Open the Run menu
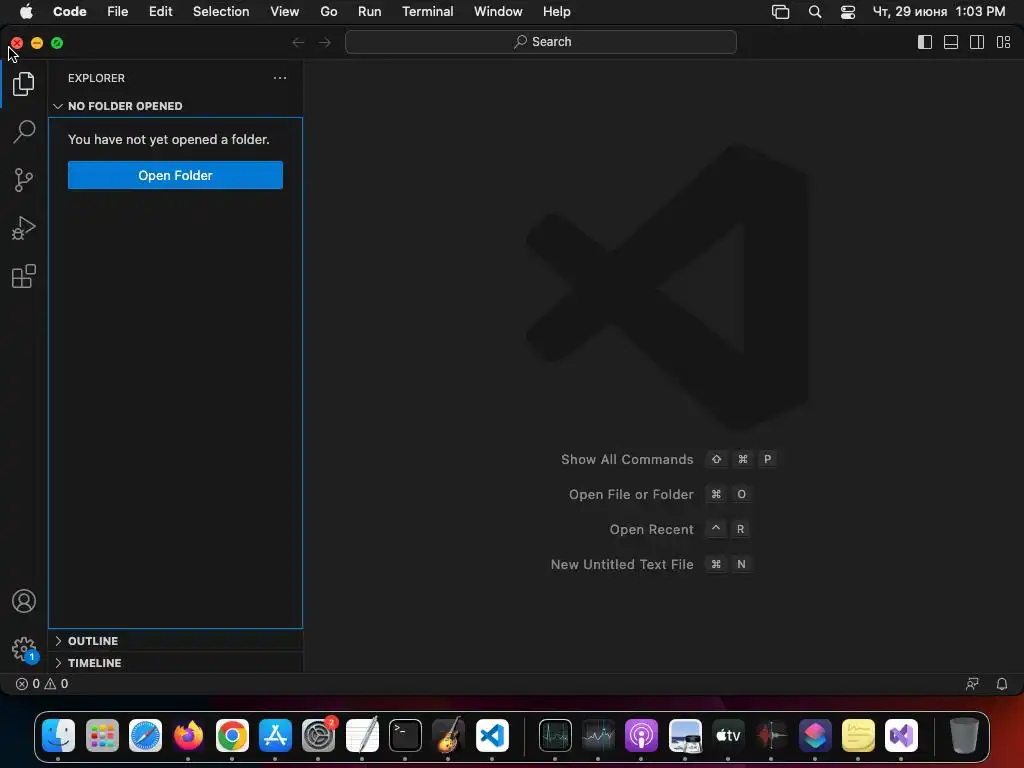Viewport: 1024px width, 768px height. 370,12
